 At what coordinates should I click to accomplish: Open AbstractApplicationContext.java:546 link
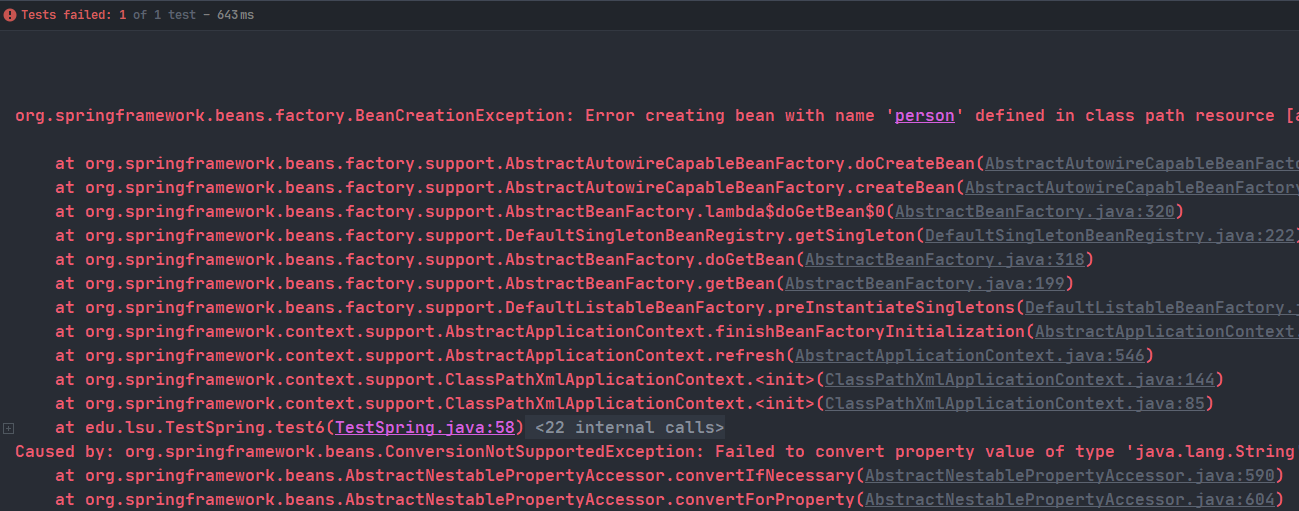(970, 356)
